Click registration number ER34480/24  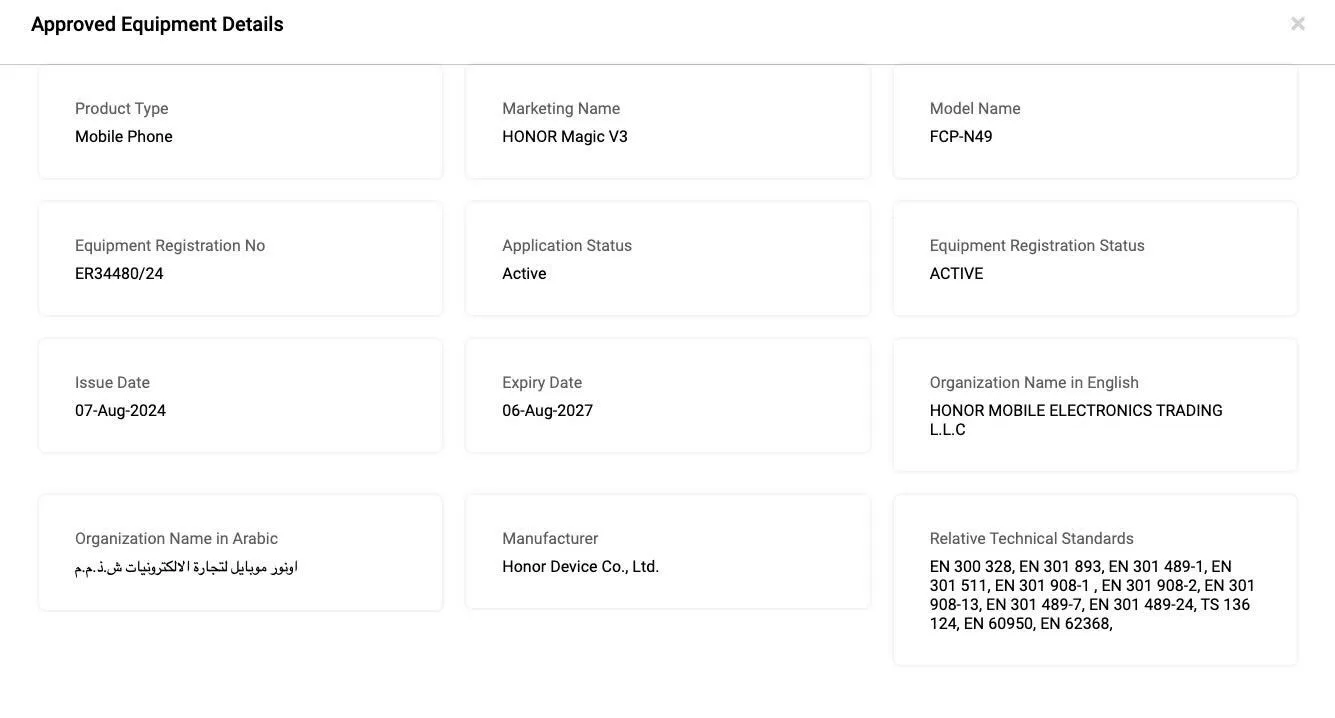click(x=119, y=274)
